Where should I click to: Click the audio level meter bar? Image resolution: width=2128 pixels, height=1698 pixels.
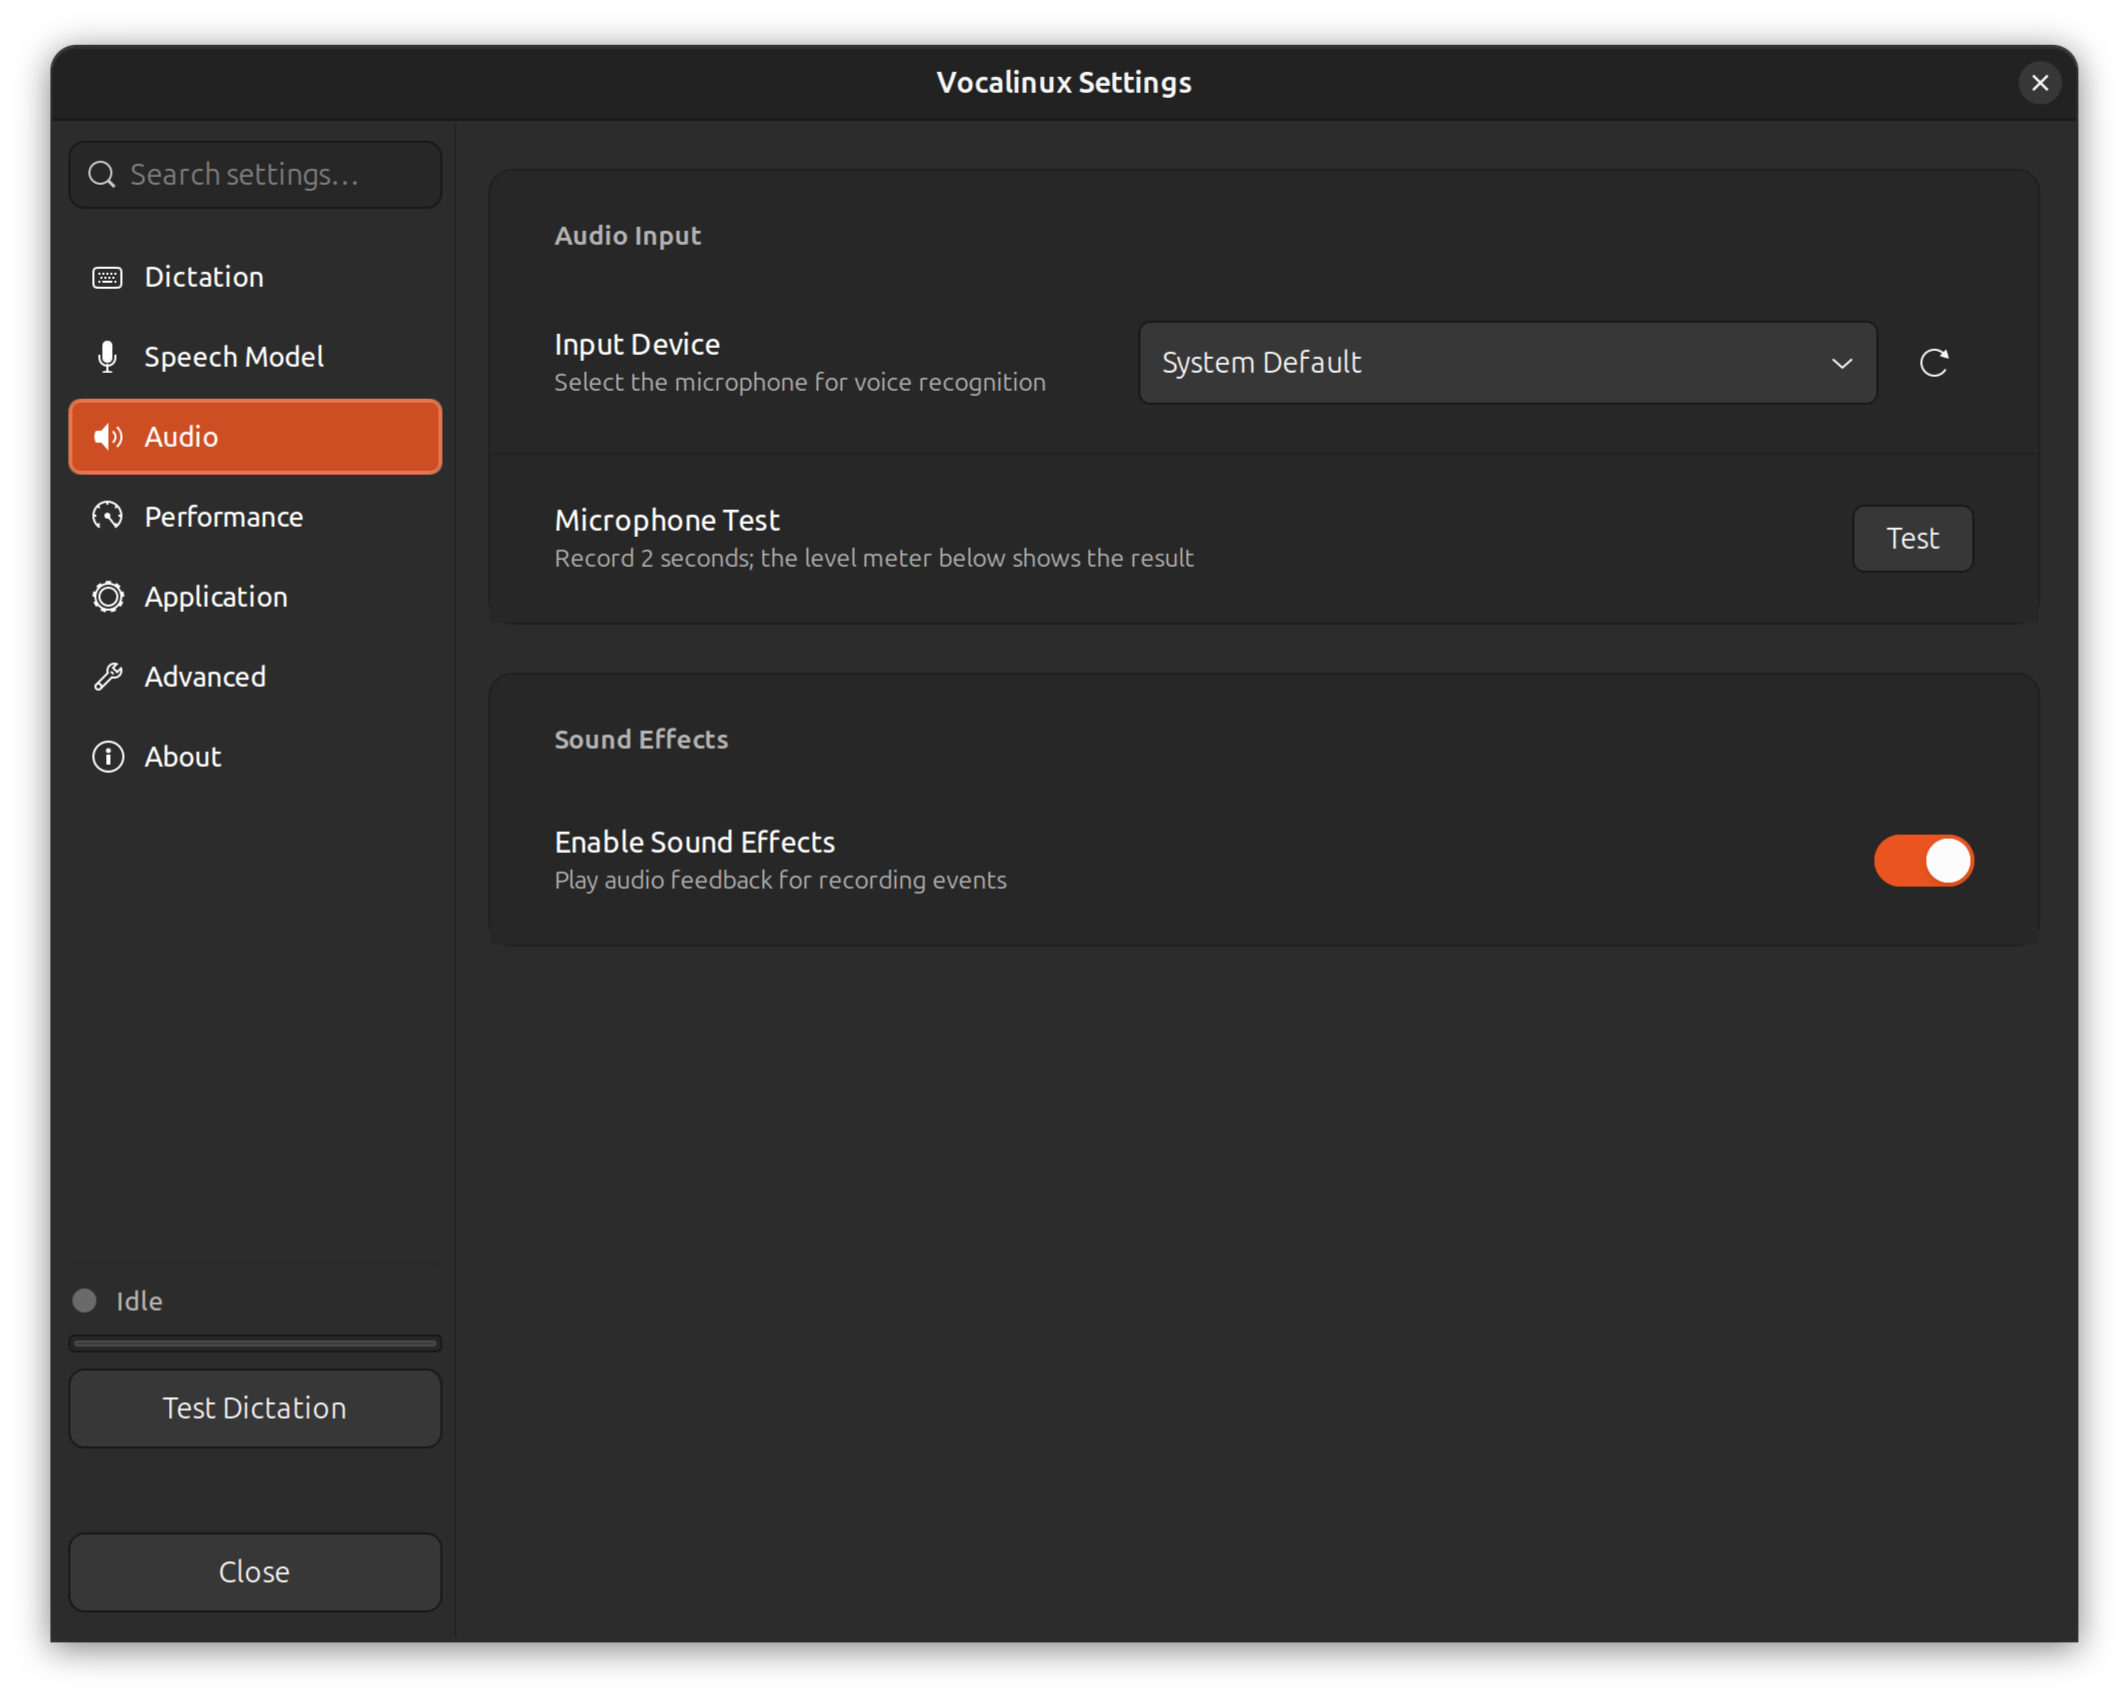click(255, 1344)
